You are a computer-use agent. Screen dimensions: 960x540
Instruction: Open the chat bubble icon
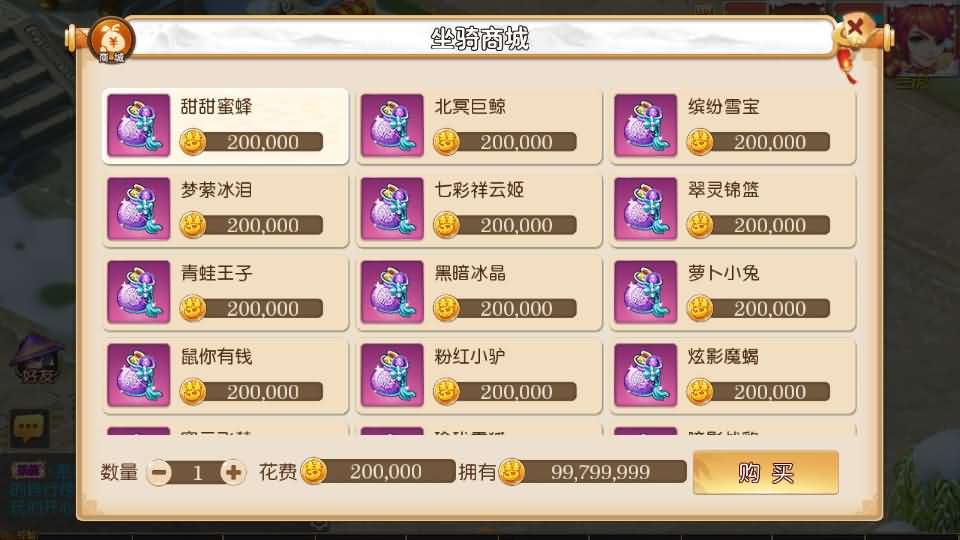(x=29, y=428)
